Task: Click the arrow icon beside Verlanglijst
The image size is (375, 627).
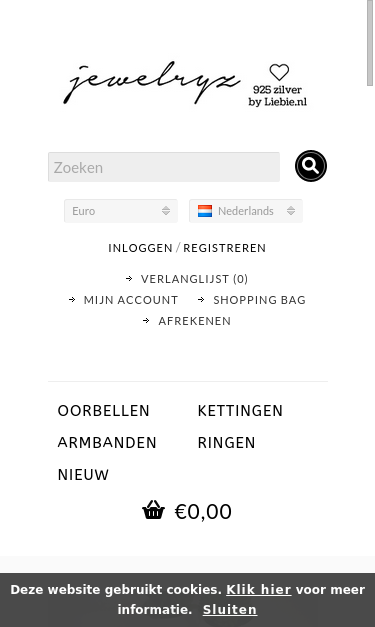Action: [129, 279]
